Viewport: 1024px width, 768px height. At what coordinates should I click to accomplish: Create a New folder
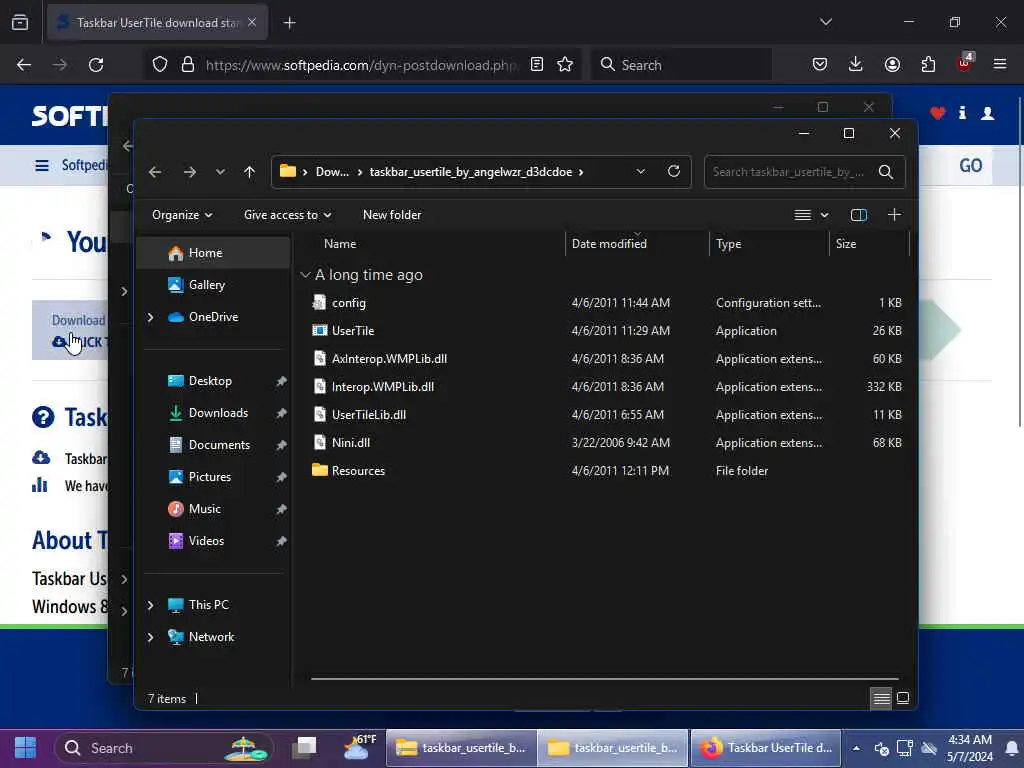pos(392,215)
